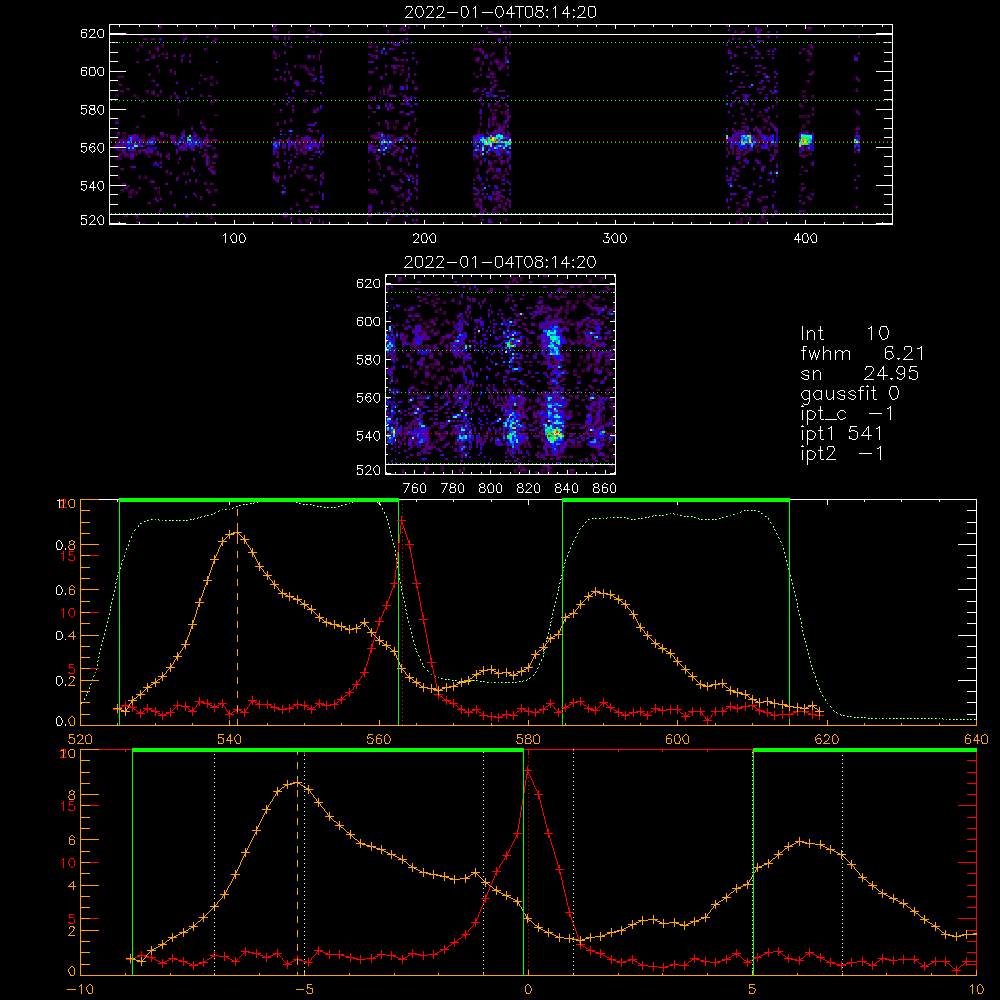1000x1000 pixels.
Task: Click the bright emission blob near 235 in top spectrogram
Action: [x=491, y=142]
